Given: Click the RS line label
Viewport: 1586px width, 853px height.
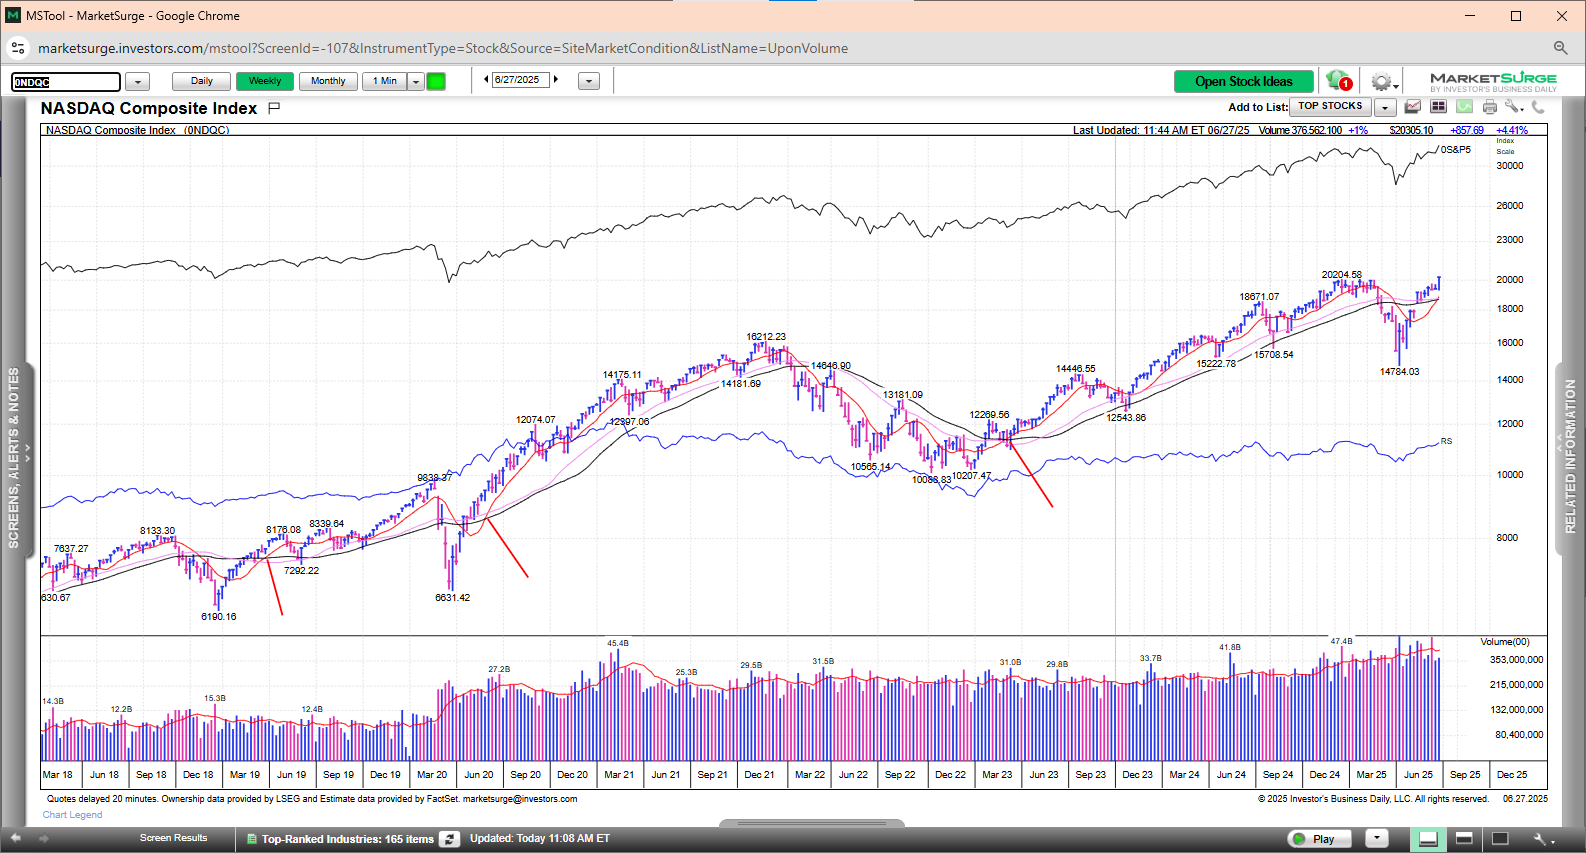Looking at the screenshot, I should [x=1446, y=441].
